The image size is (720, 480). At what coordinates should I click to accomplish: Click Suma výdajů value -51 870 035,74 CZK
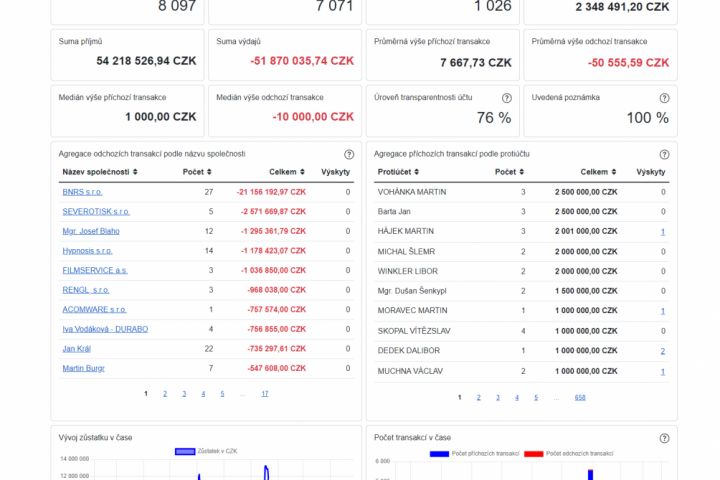tap(302, 61)
